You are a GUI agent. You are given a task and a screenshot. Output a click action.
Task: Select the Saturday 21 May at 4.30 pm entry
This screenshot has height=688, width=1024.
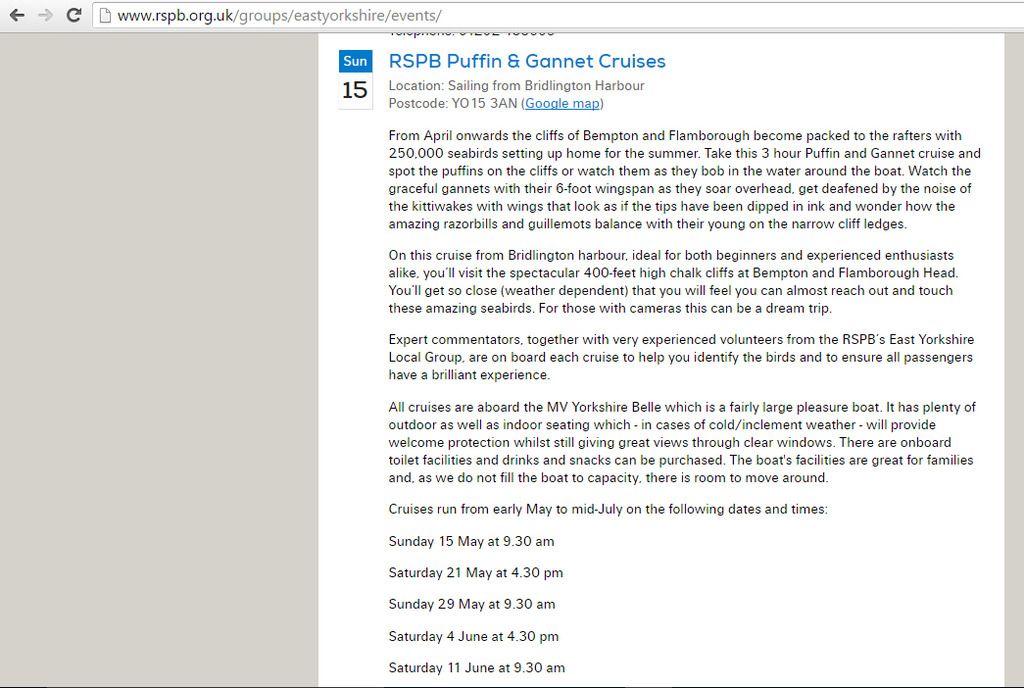point(475,572)
